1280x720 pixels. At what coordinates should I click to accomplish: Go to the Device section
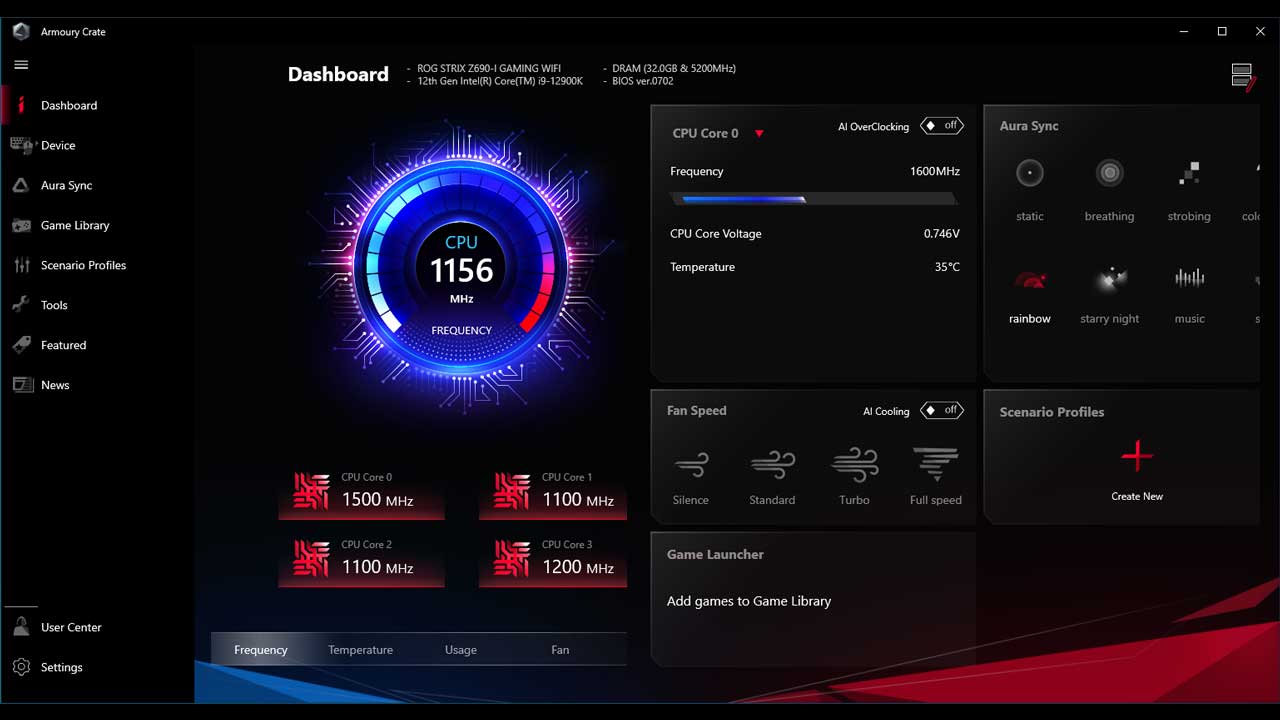pos(58,145)
